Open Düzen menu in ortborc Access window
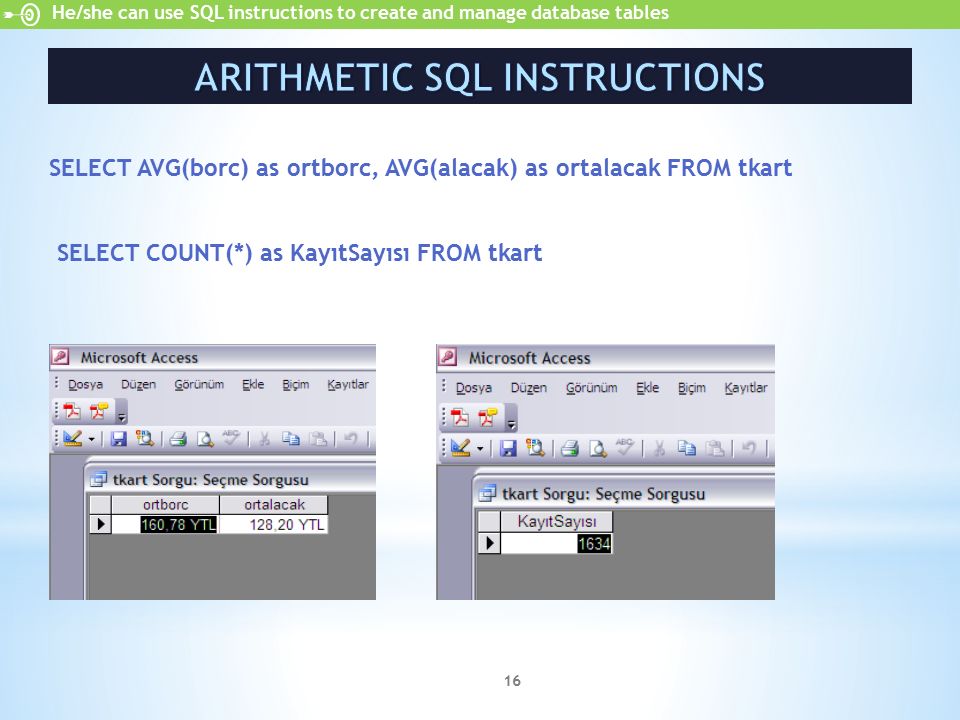960x720 pixels. 138,384
